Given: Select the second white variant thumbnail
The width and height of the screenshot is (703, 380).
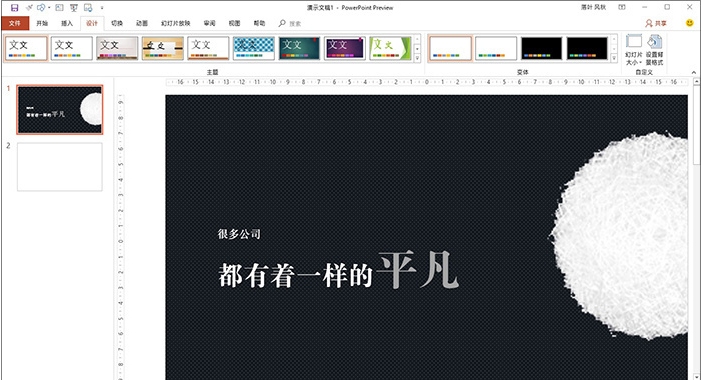Looking at the screenshot, I should [496, 48].
